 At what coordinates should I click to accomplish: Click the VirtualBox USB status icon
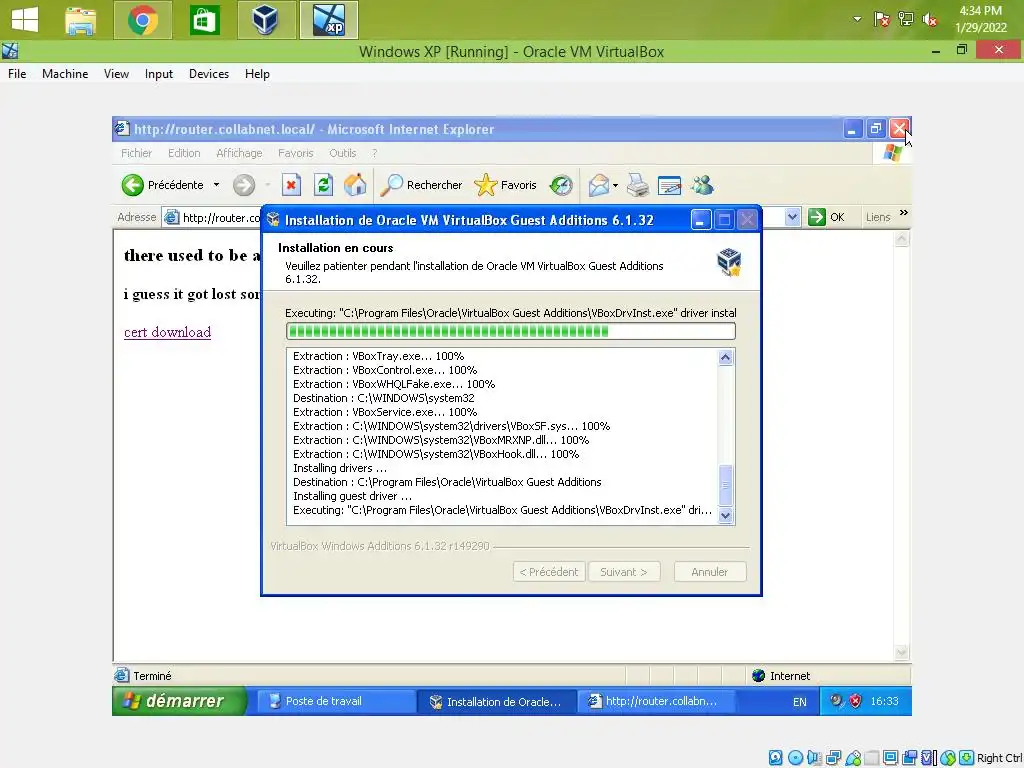[853, 758]
